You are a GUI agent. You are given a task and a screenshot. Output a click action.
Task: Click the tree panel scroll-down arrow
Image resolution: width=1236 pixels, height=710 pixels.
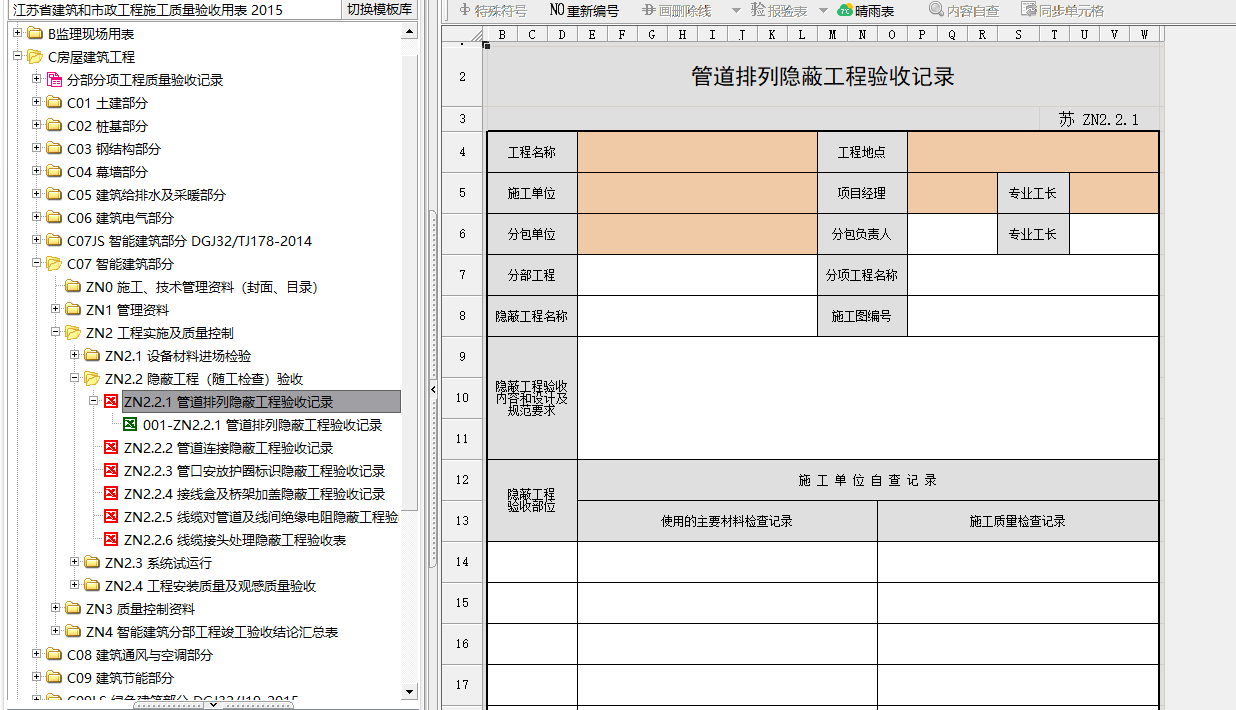click(409, 690)
